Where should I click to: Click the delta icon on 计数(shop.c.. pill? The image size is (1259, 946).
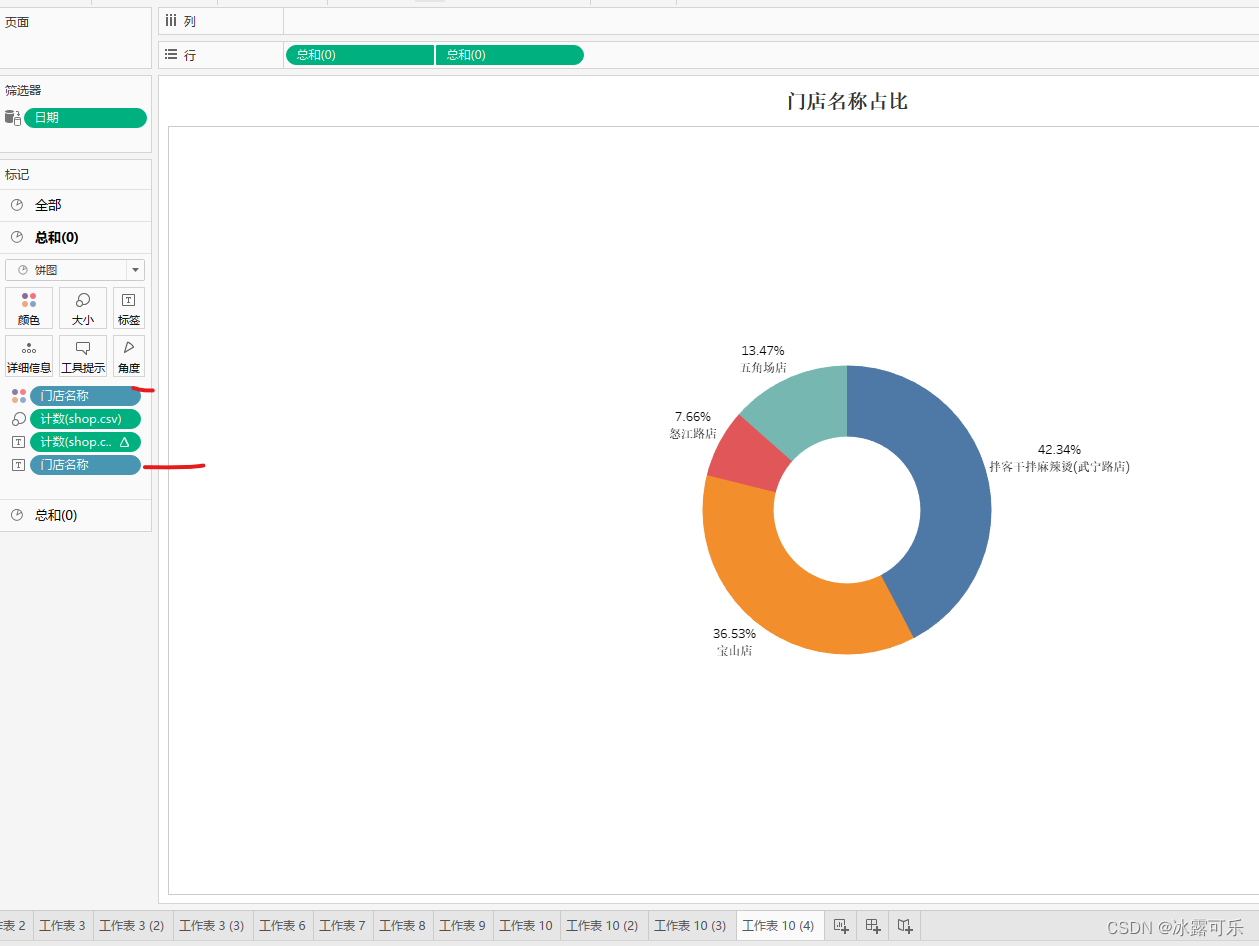tap(125, 442)
